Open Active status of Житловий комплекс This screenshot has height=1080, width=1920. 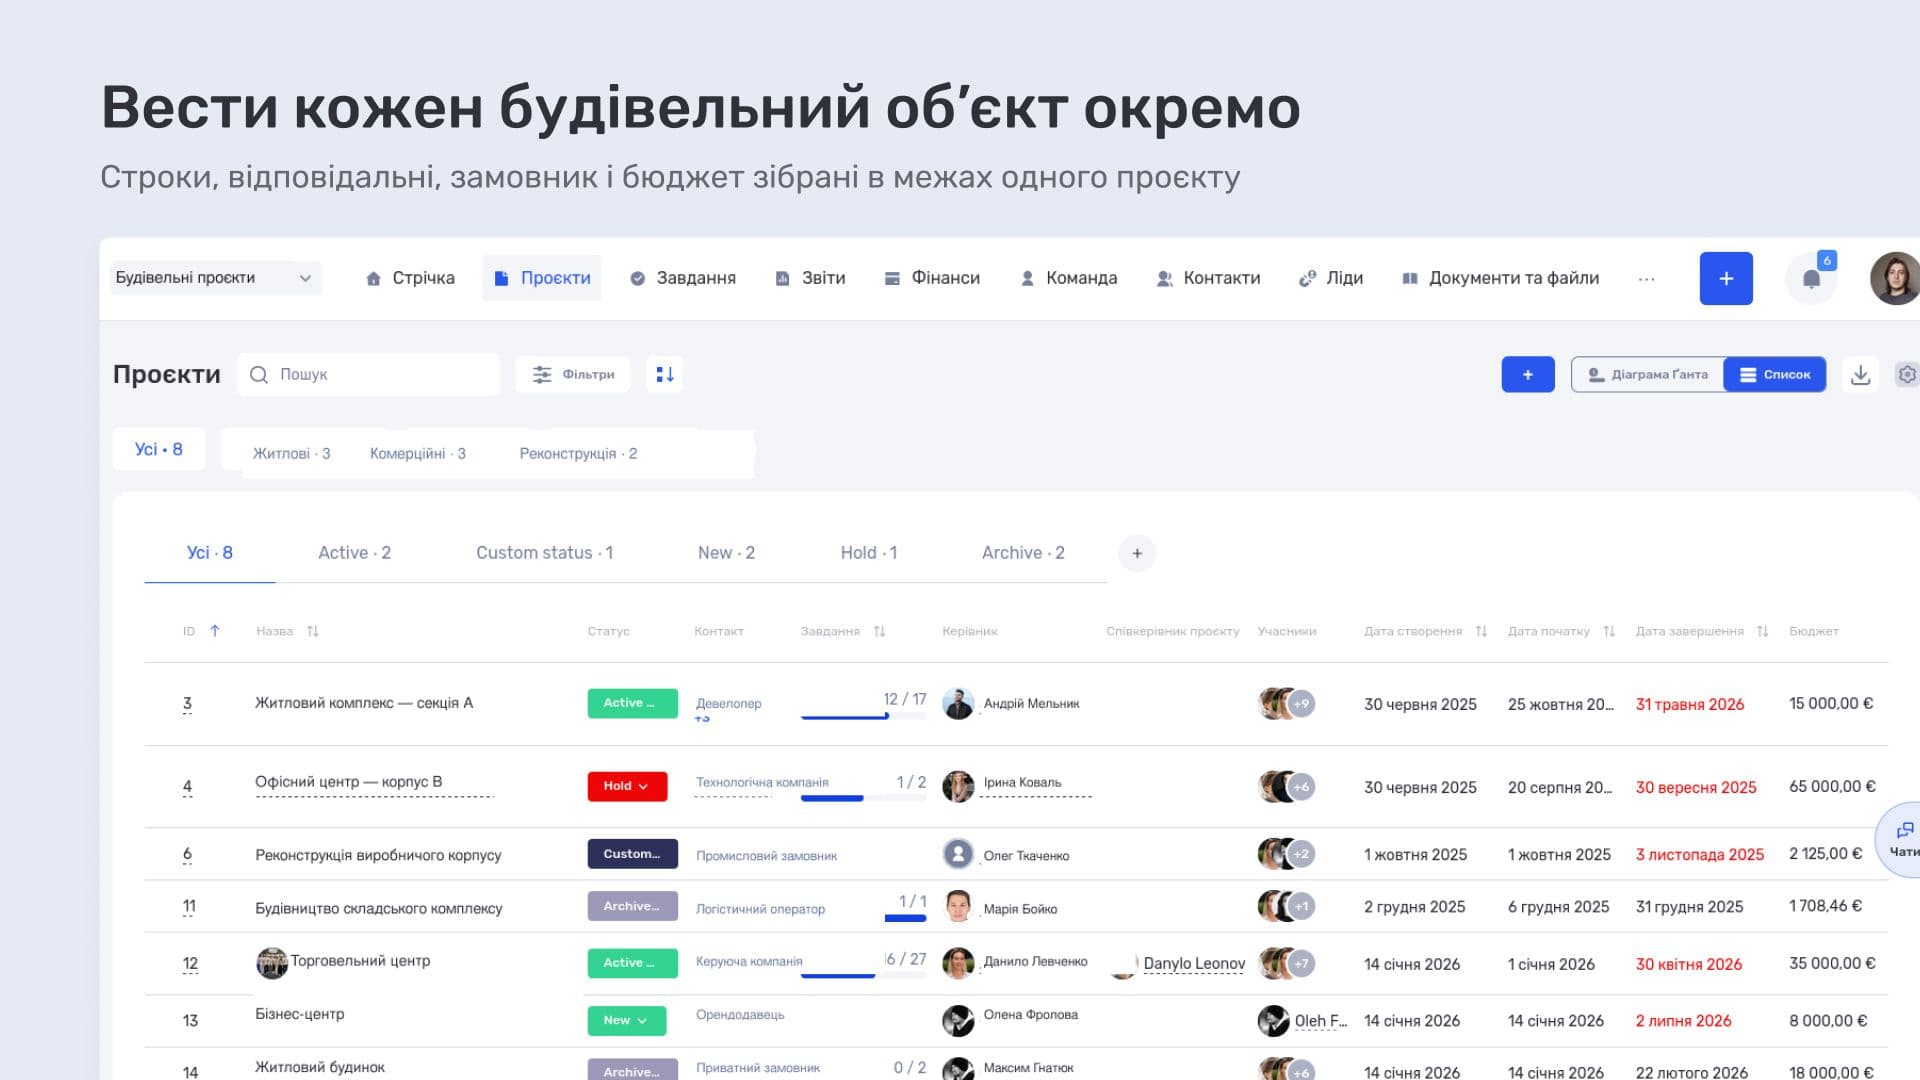pyautogui.click(x=632, y=703)
